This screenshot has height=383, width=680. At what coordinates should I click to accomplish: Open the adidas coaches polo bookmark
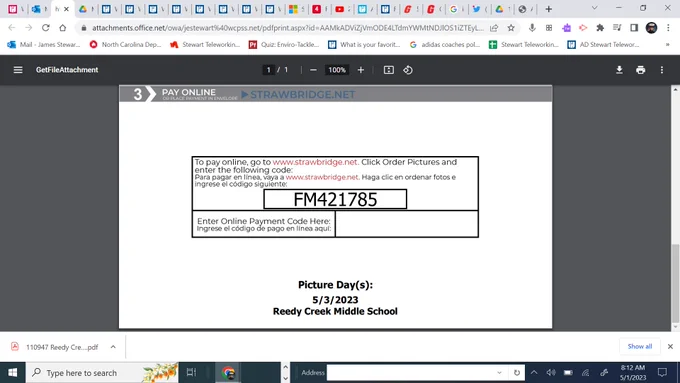445,45
